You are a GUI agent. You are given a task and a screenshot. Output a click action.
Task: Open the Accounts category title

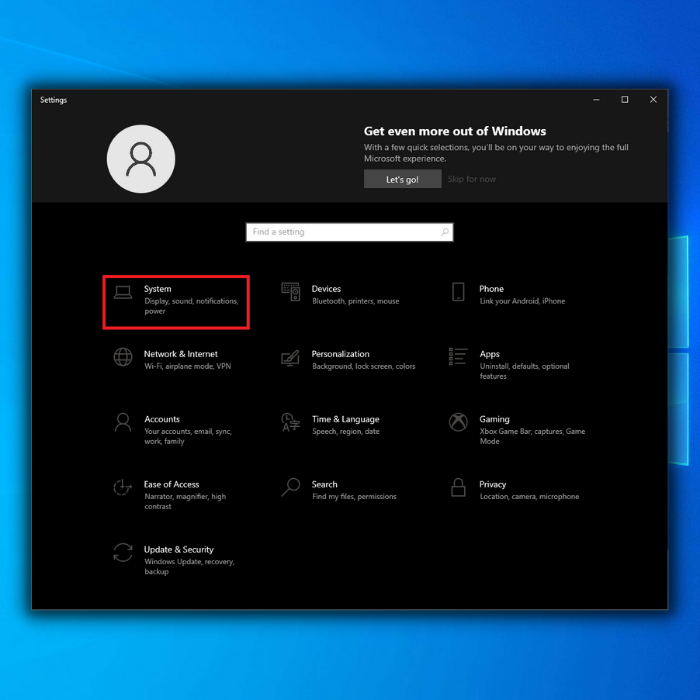[x=162, y=419]
